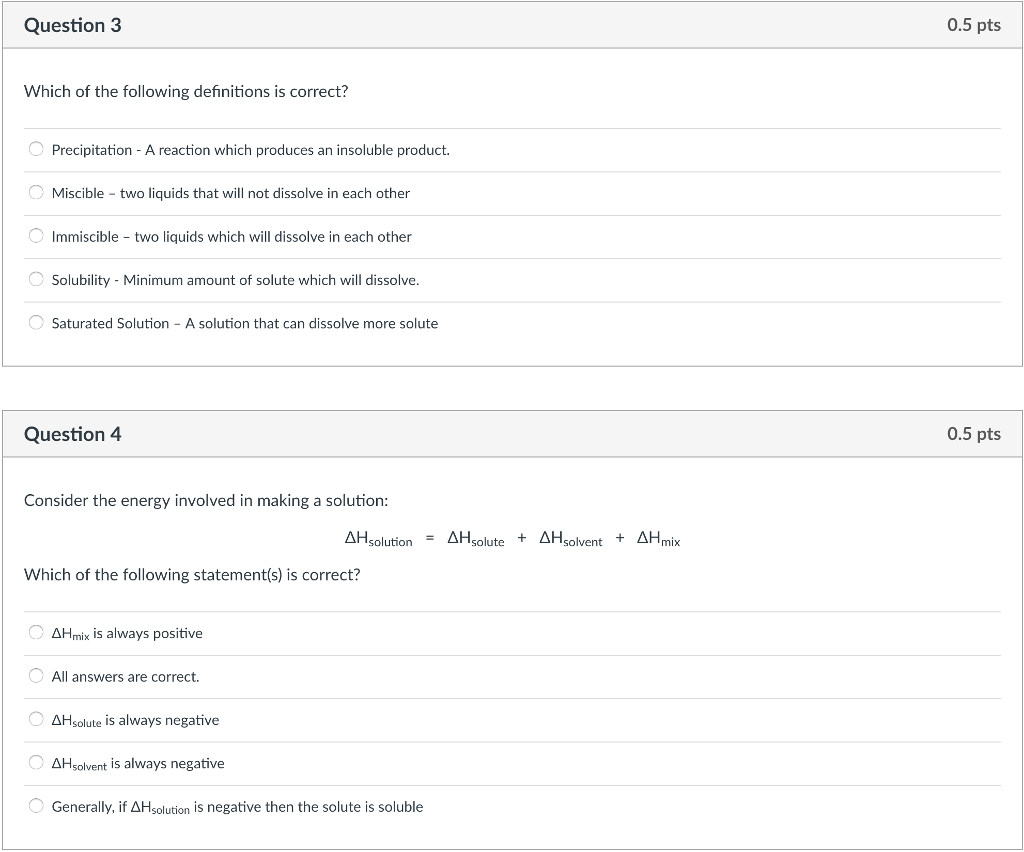This screenshot has height=852, width=1024.
Task: Click the 'Consider the energy involved' prompt text
Action: 206,500
